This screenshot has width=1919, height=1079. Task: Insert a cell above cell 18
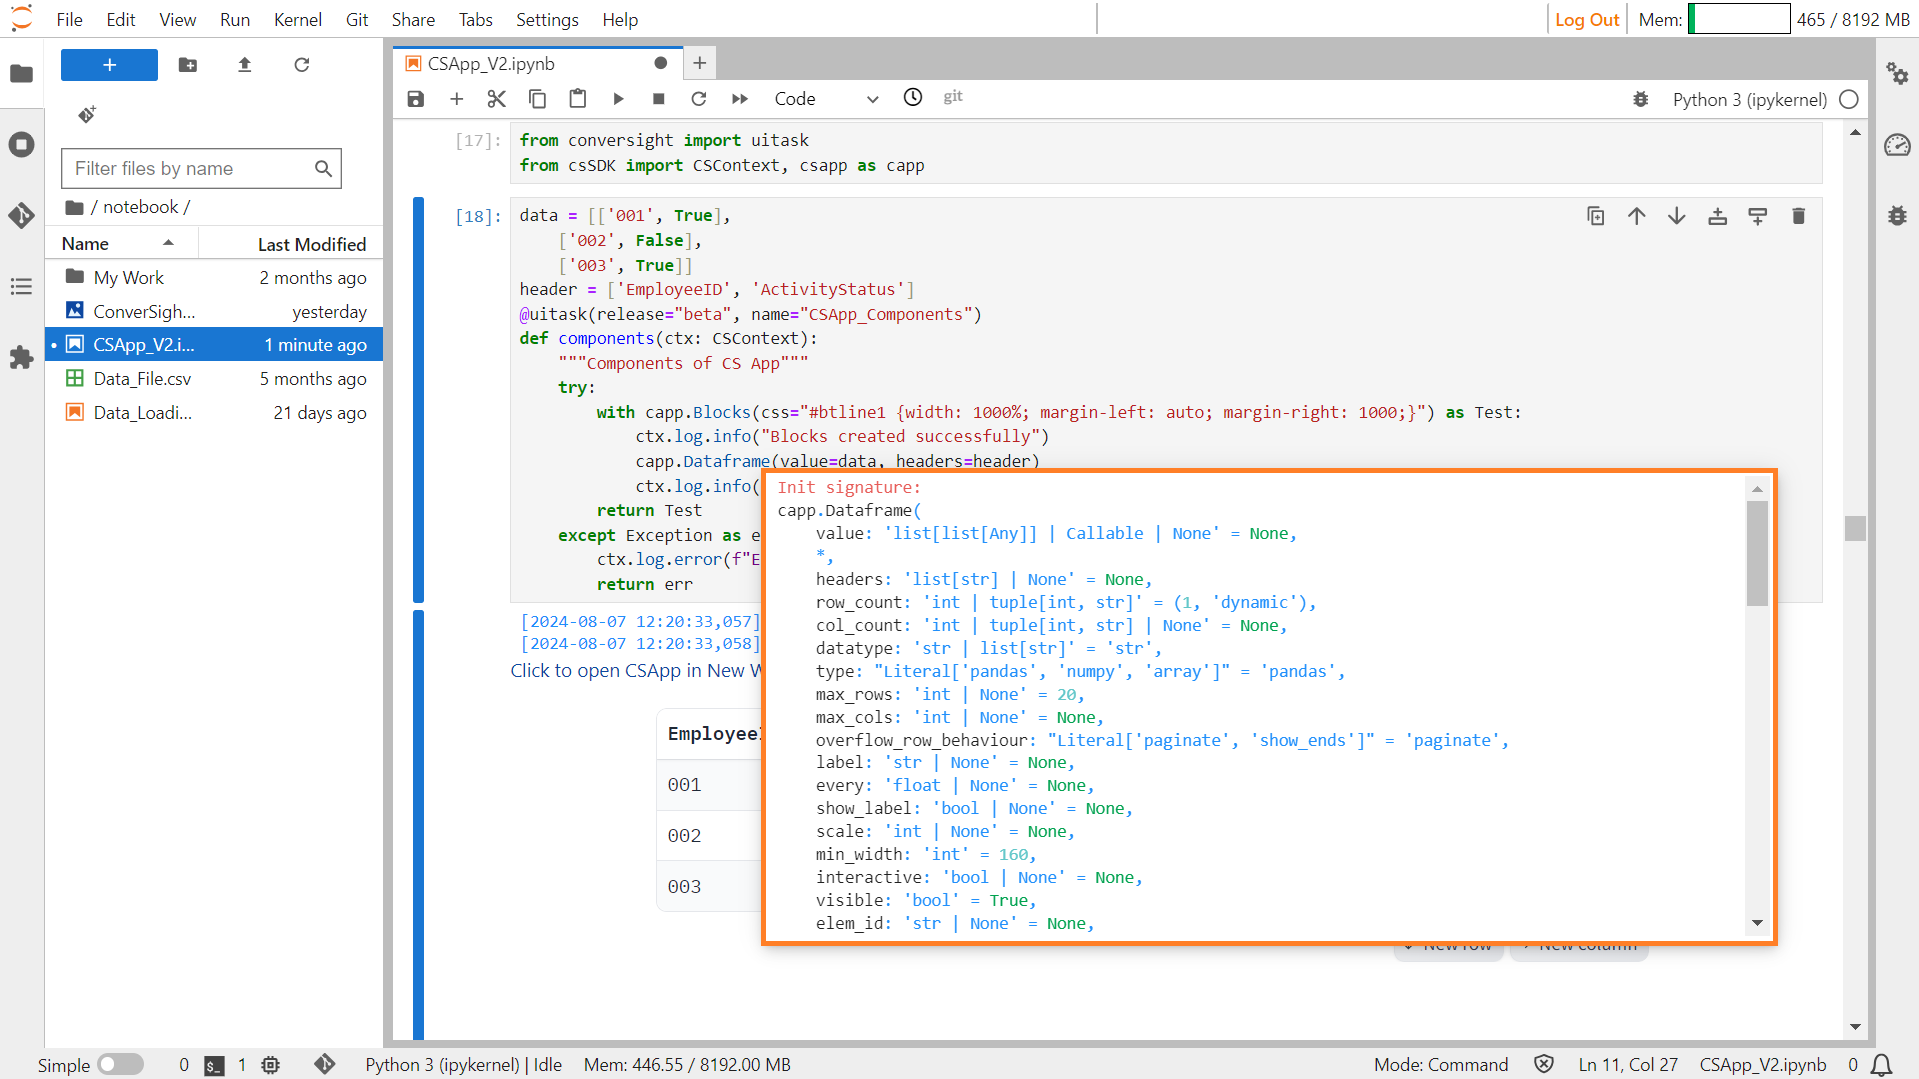(1717, 216)
